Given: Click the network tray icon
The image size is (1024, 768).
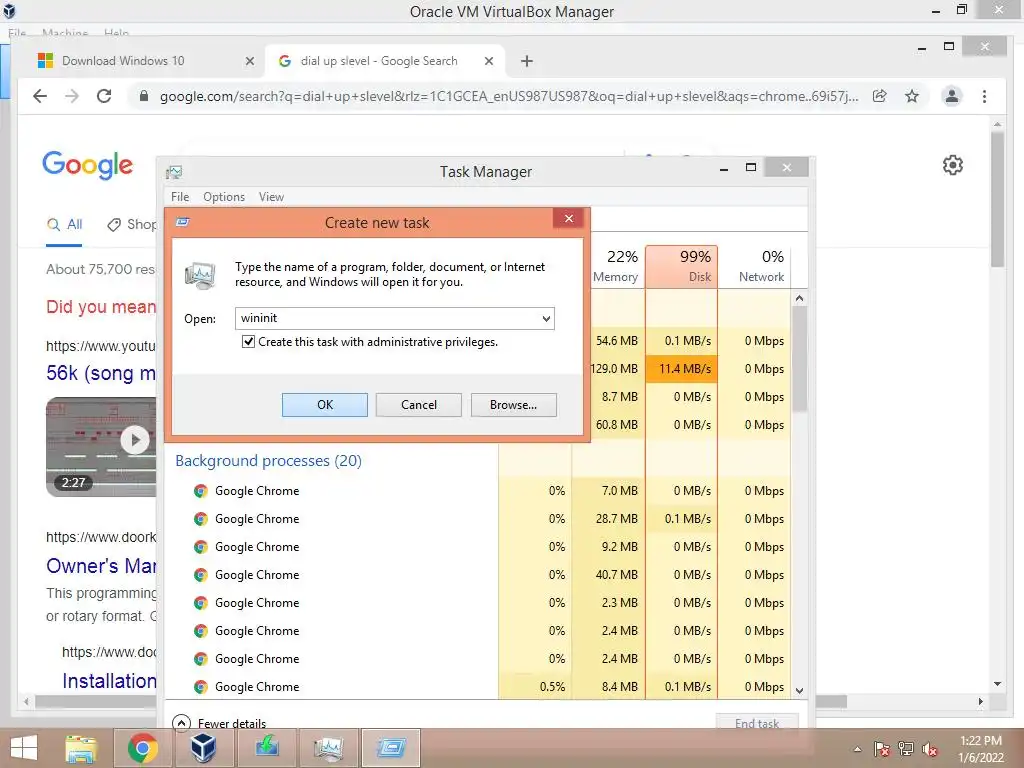Looking at the screenshot, I should (906, 749).
